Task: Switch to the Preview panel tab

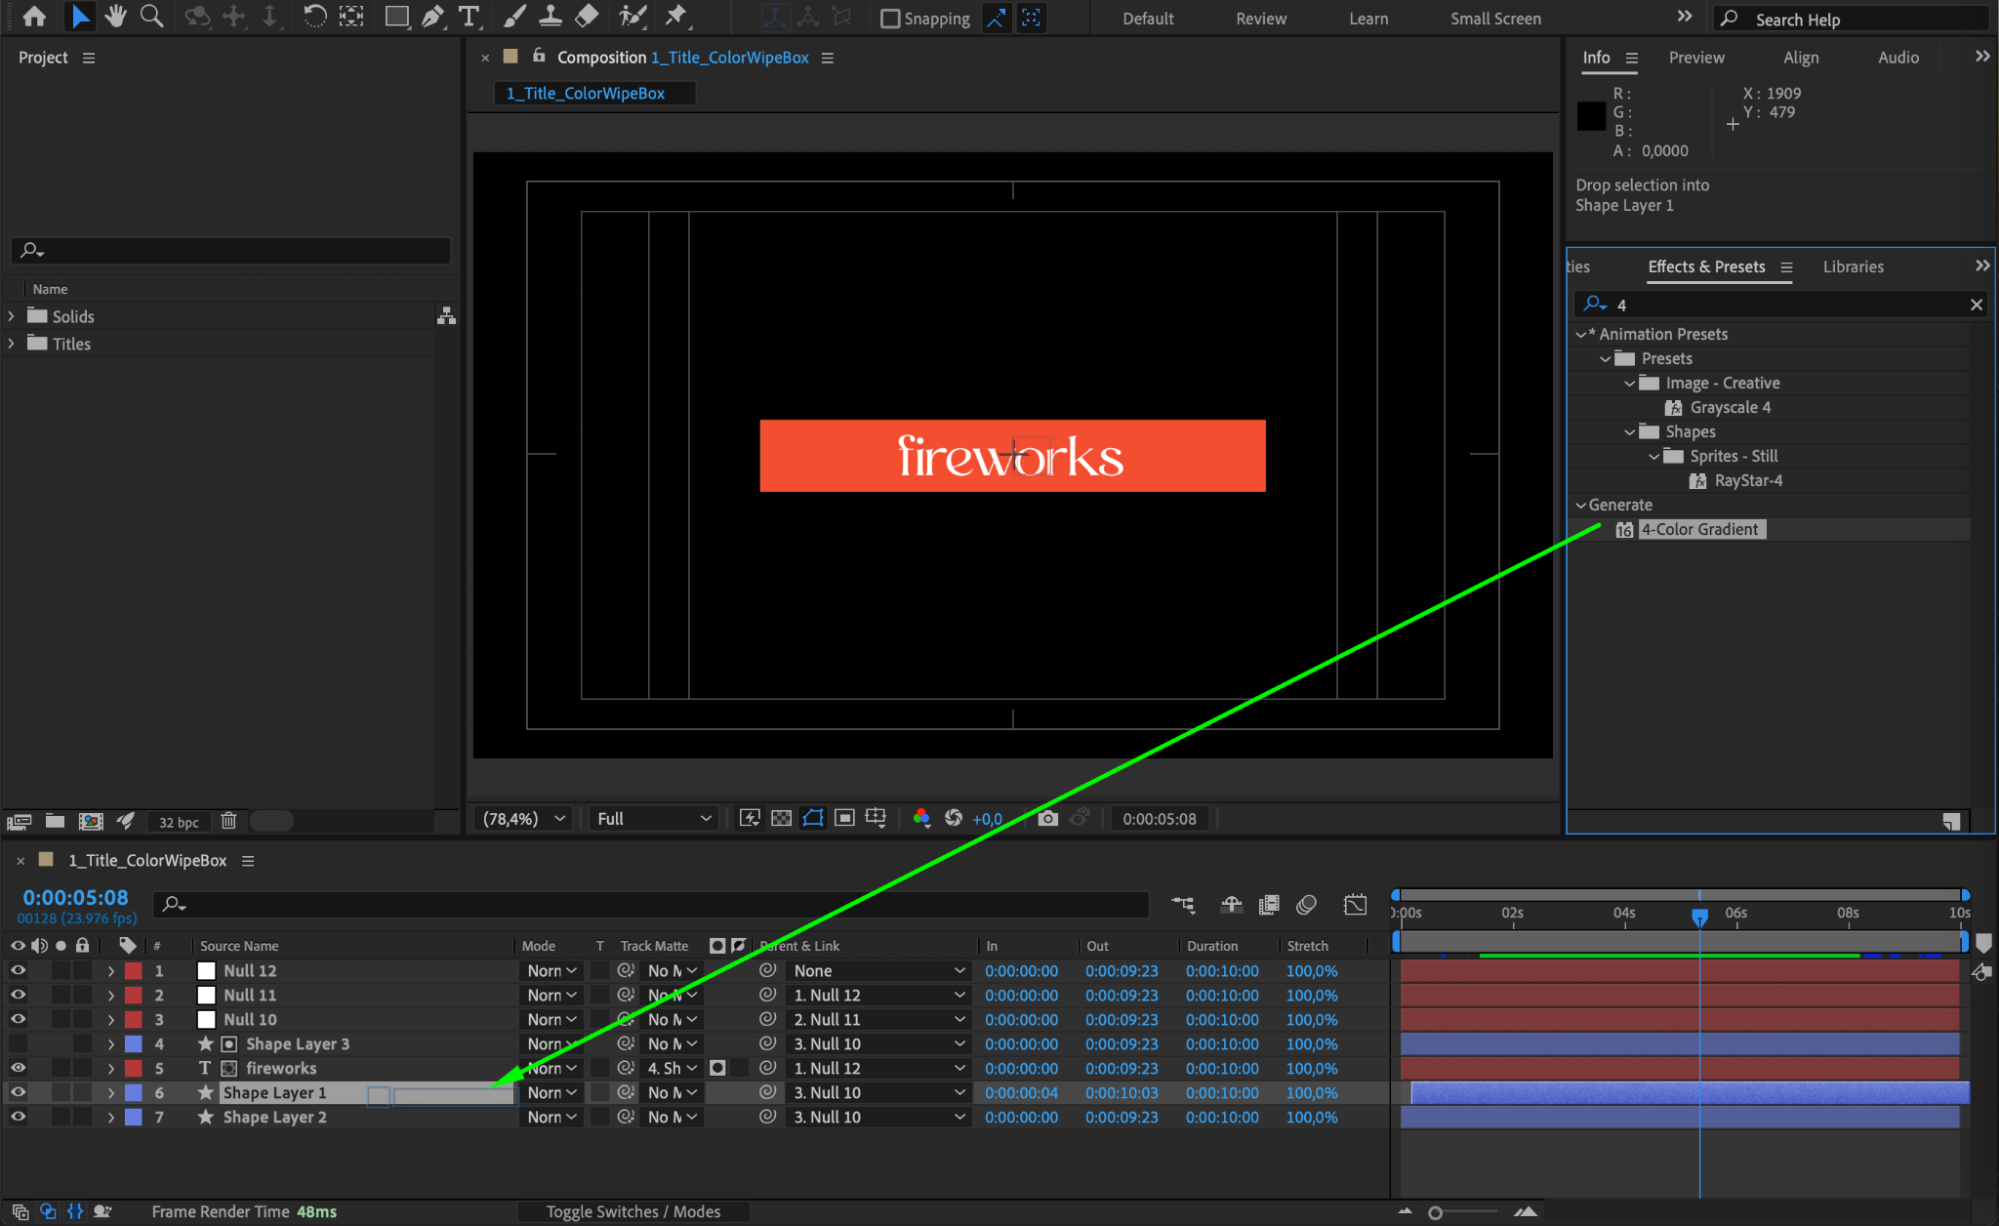Action: click(1696, 58)
